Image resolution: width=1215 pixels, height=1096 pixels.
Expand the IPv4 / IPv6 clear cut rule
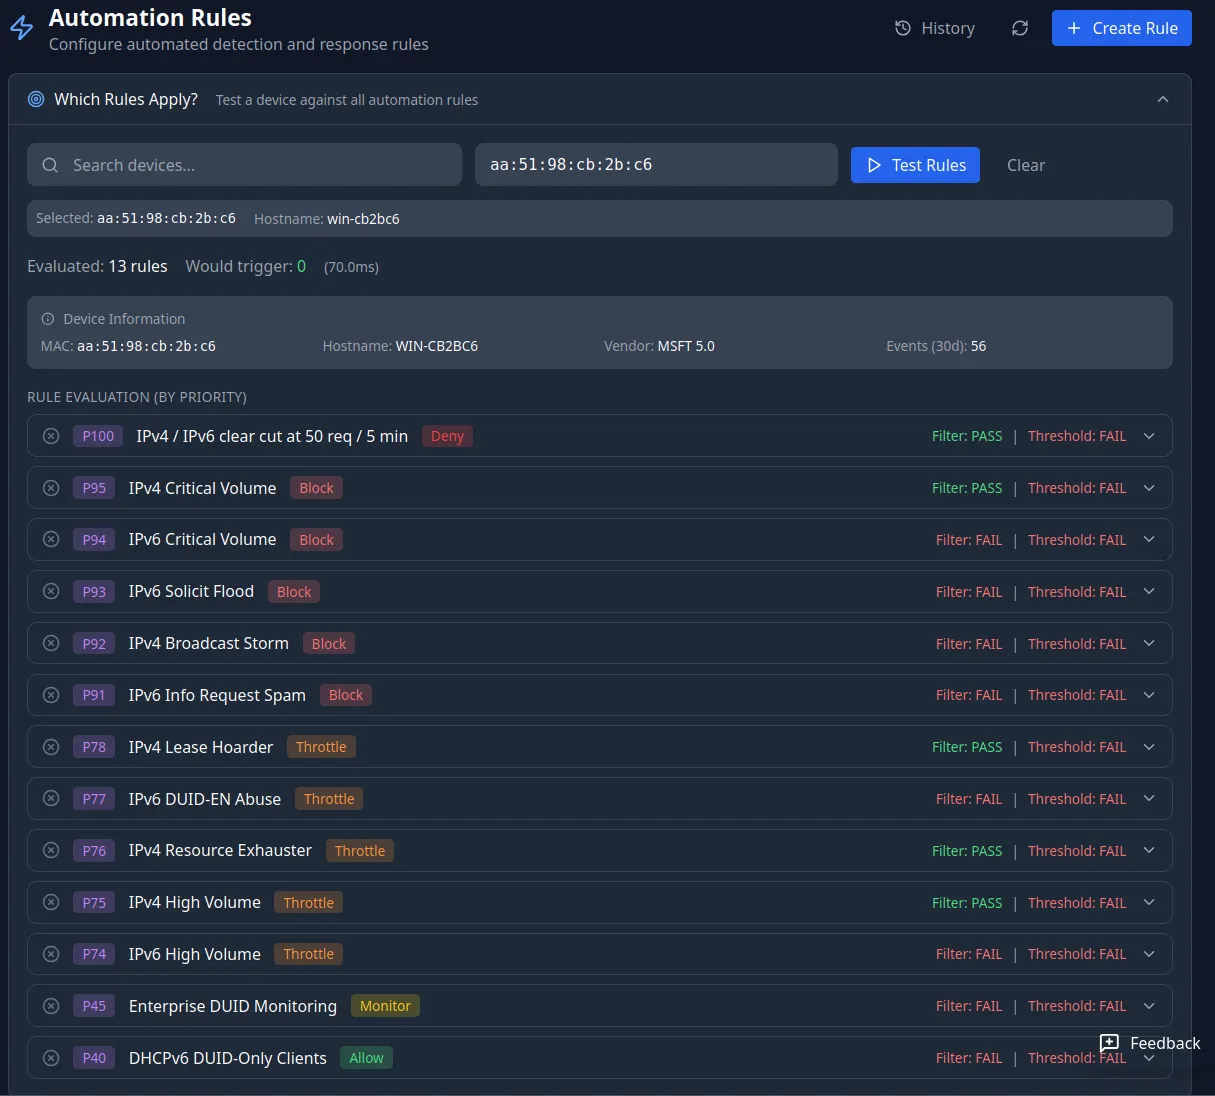click(1149, 436)
